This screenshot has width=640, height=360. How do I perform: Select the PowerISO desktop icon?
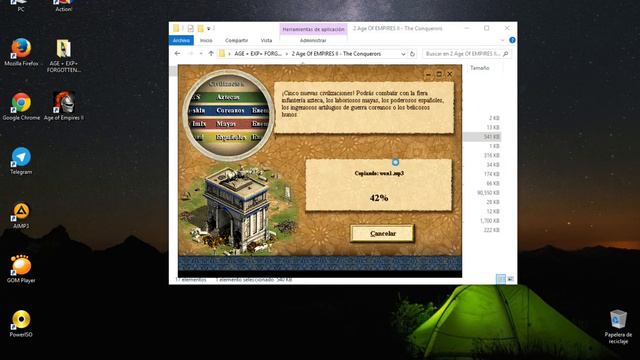click(x=21, y=323)
